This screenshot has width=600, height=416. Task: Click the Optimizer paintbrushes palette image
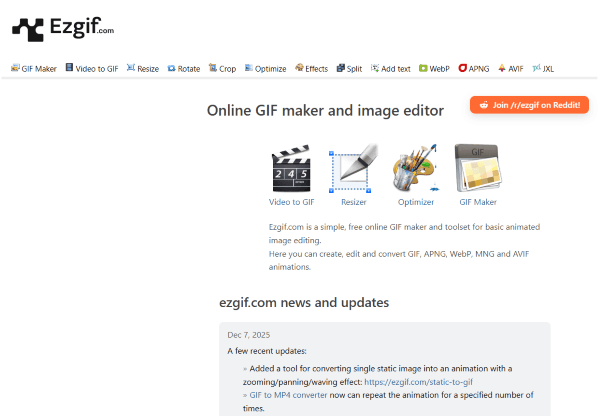tap(416, 168)
